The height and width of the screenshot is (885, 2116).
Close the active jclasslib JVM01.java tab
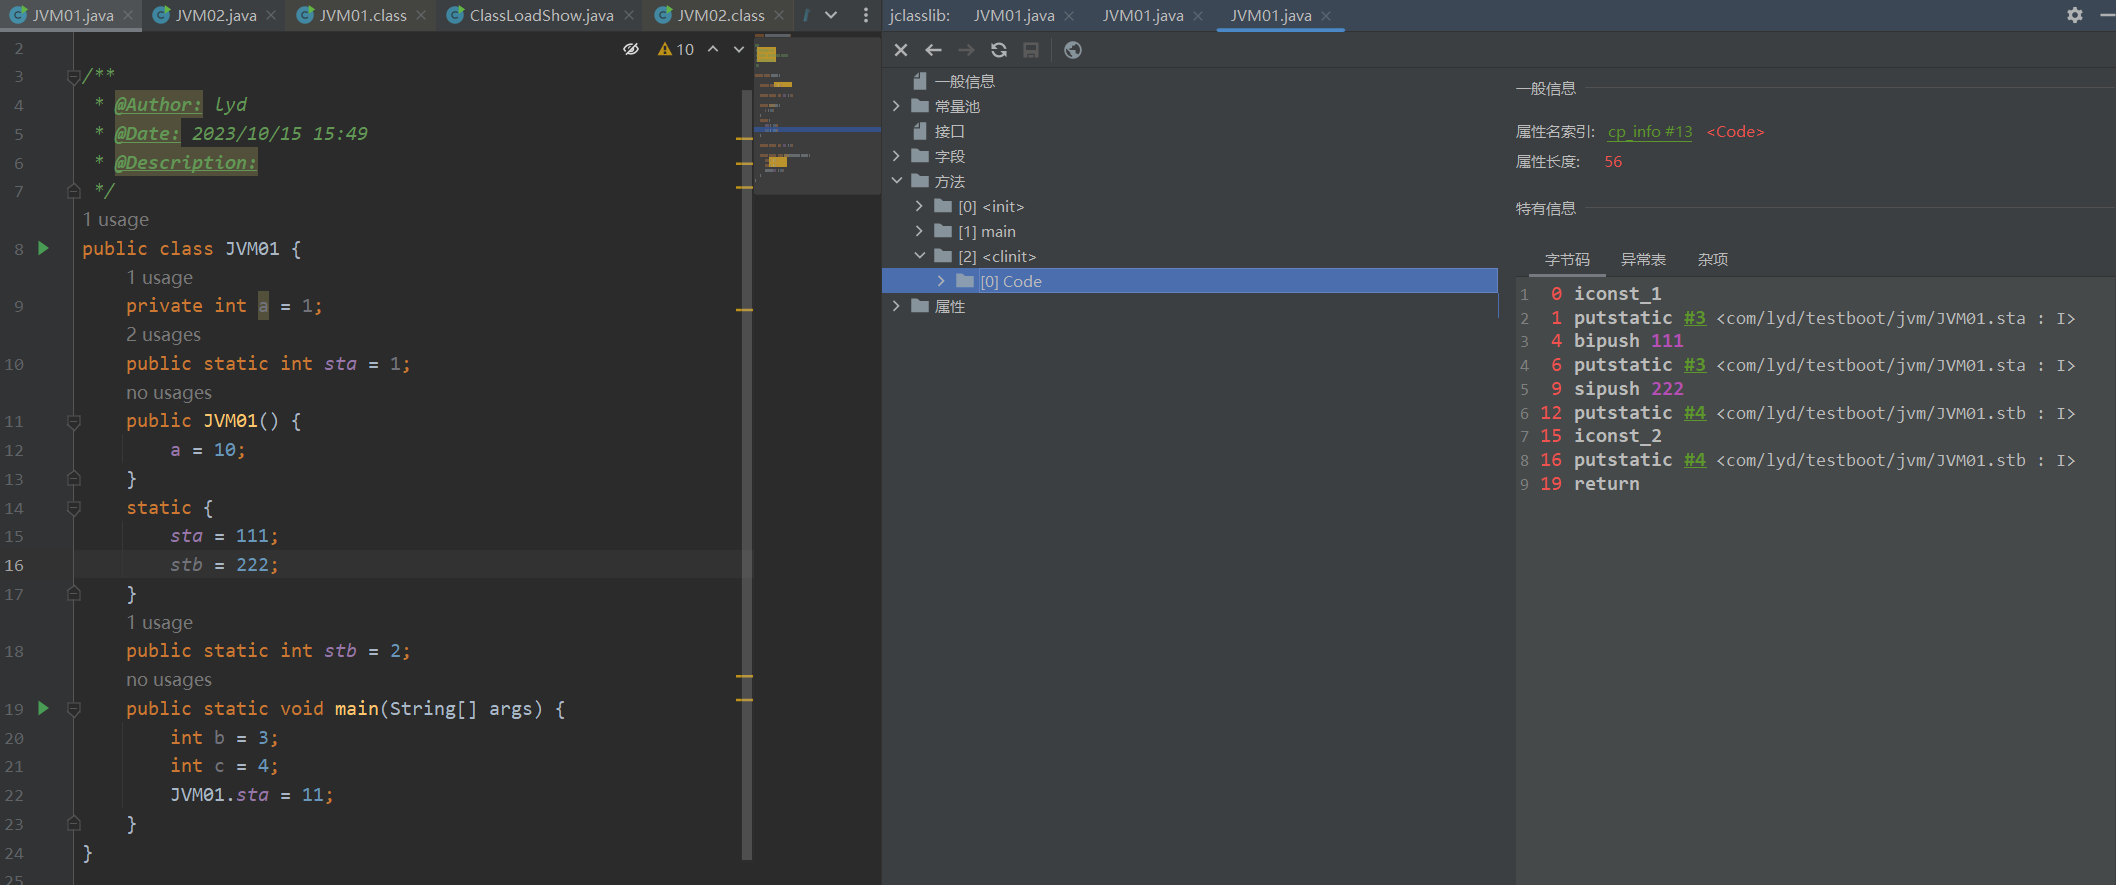point(1326,16)
